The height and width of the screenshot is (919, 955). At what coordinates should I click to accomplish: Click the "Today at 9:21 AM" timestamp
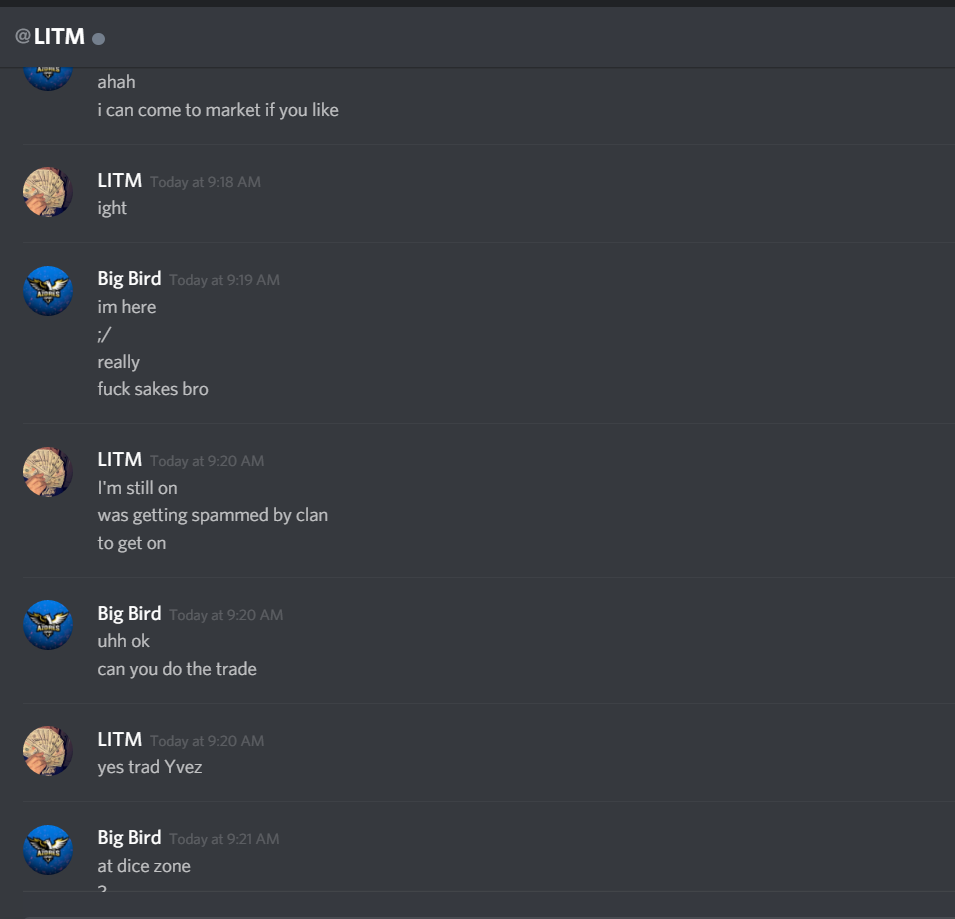[224, 839]
